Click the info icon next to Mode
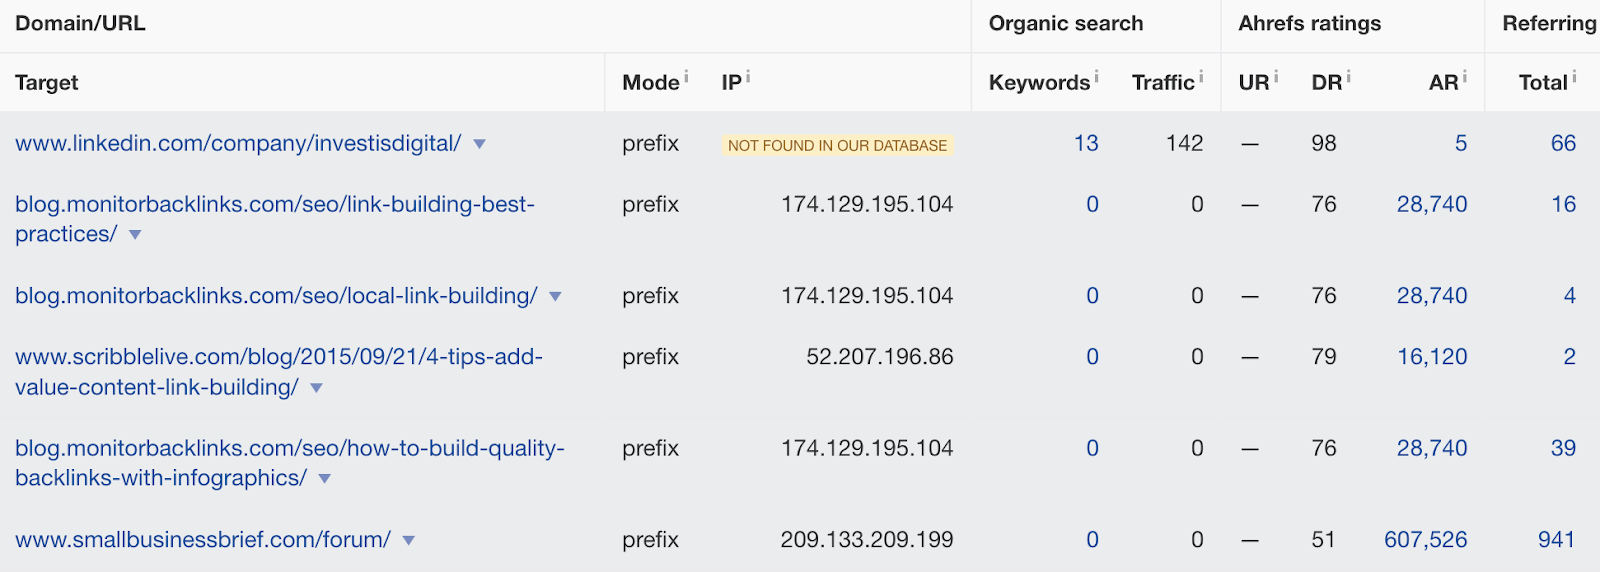Viewport: 1600px width, 572px height. pos(686,76)
